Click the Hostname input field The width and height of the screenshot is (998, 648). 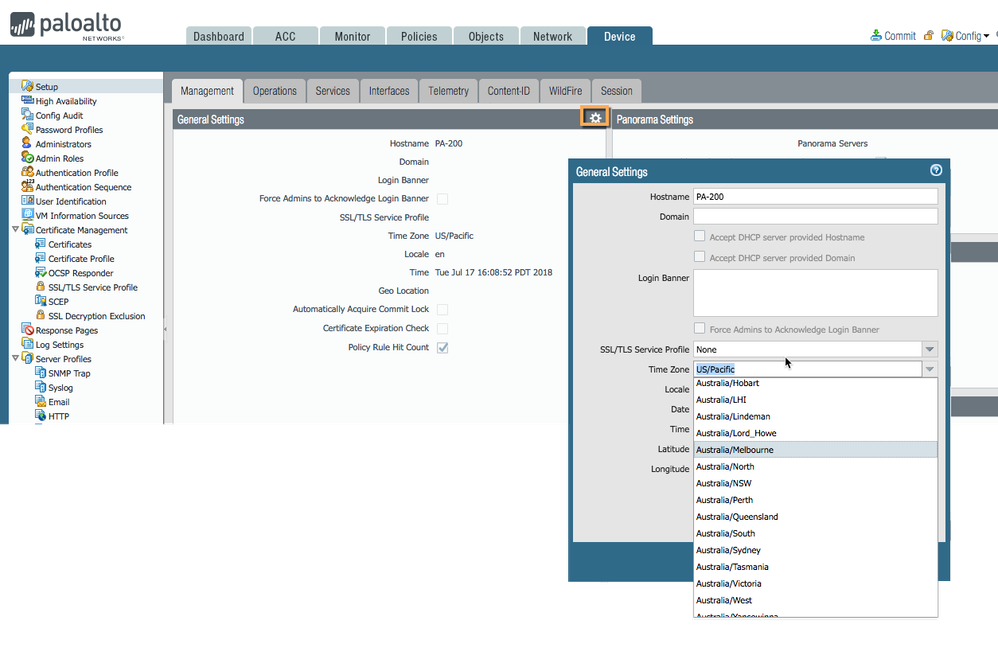[x=815, y=197]
